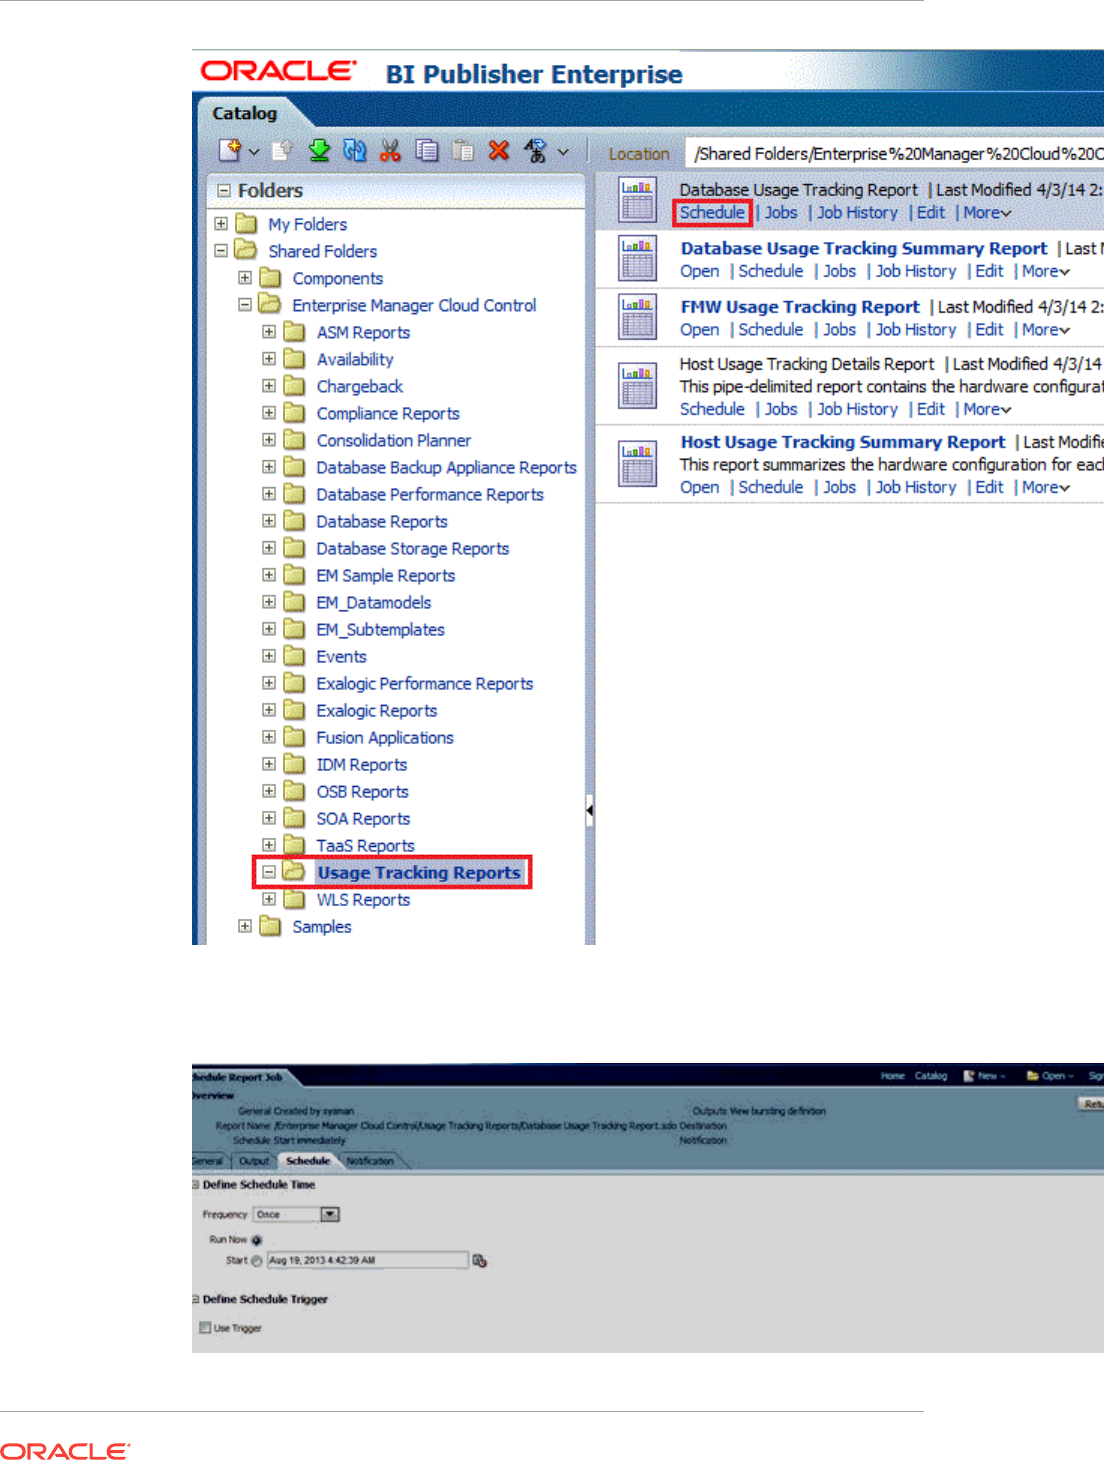Screen dimensions: 1104x1460
Task: Collapse the Shared Folders node
Action: pyautogui.click(x=221, y=251)
